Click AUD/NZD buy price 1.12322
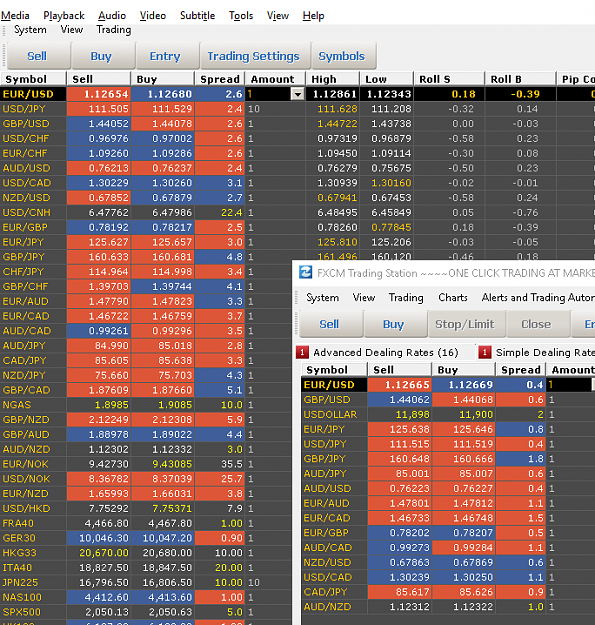595x625 pixels. click(x=463, y=607)
